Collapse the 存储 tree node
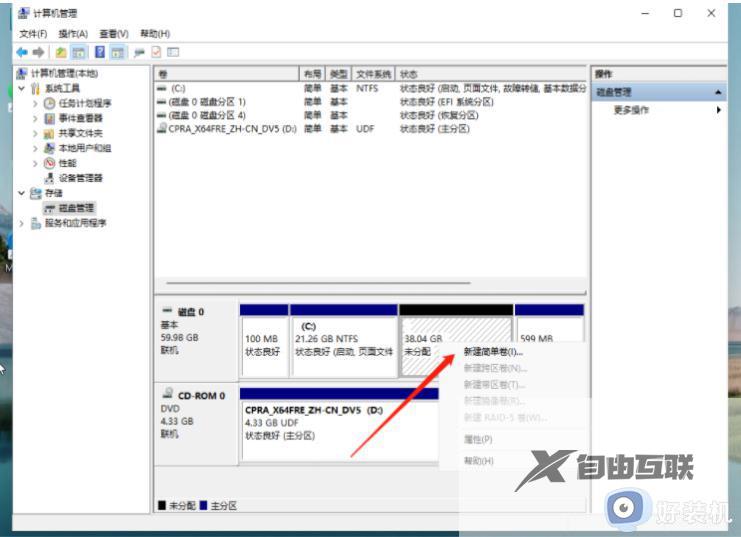 click(21, 193)
